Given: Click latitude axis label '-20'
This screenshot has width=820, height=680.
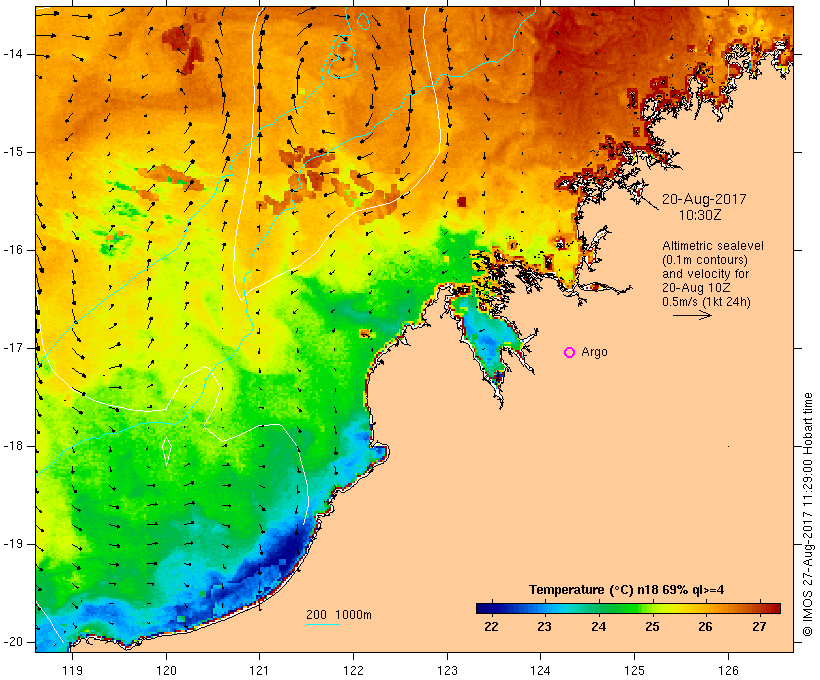Looking at the screenshot, I should [12, 642].
